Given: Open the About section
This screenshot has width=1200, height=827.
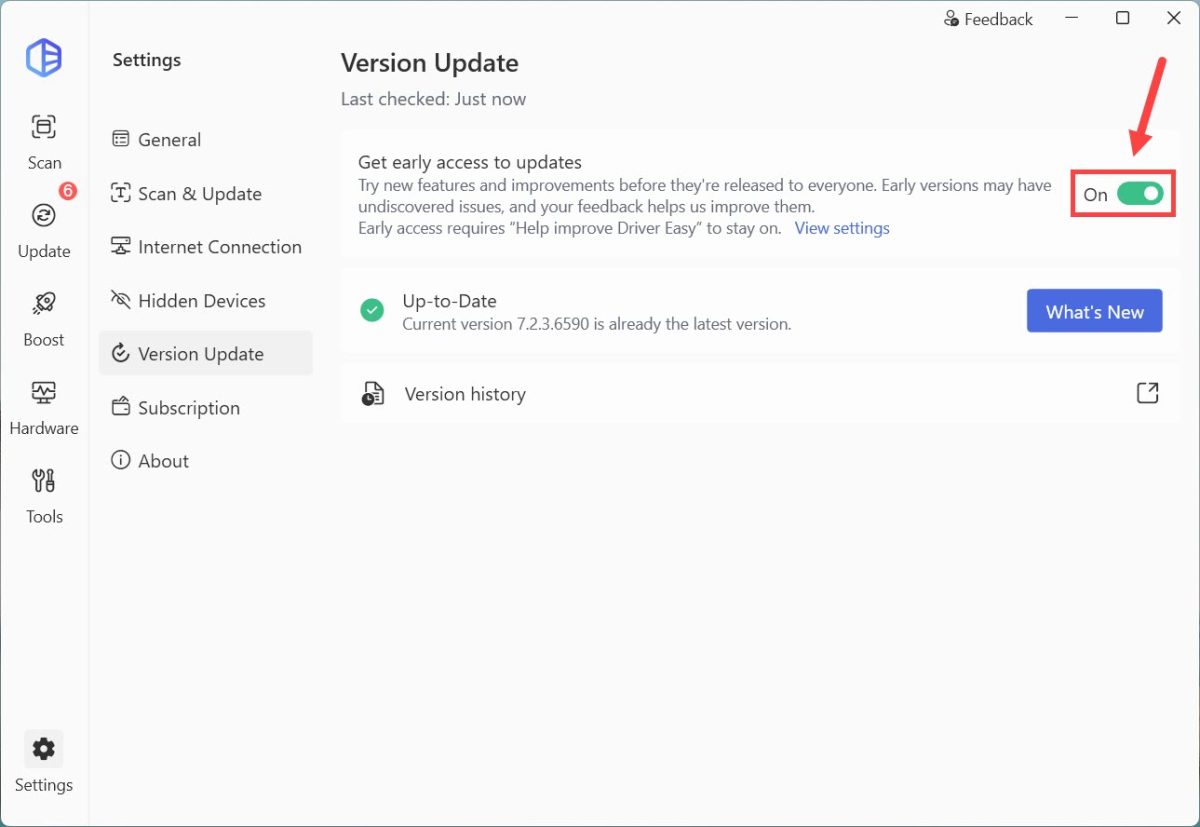Looking at the screenshot, I should coord(206,461).
